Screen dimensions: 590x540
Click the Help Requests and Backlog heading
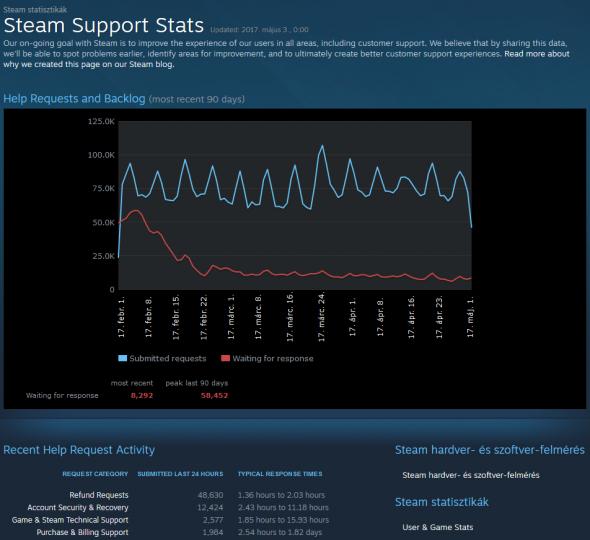(74, 98)
